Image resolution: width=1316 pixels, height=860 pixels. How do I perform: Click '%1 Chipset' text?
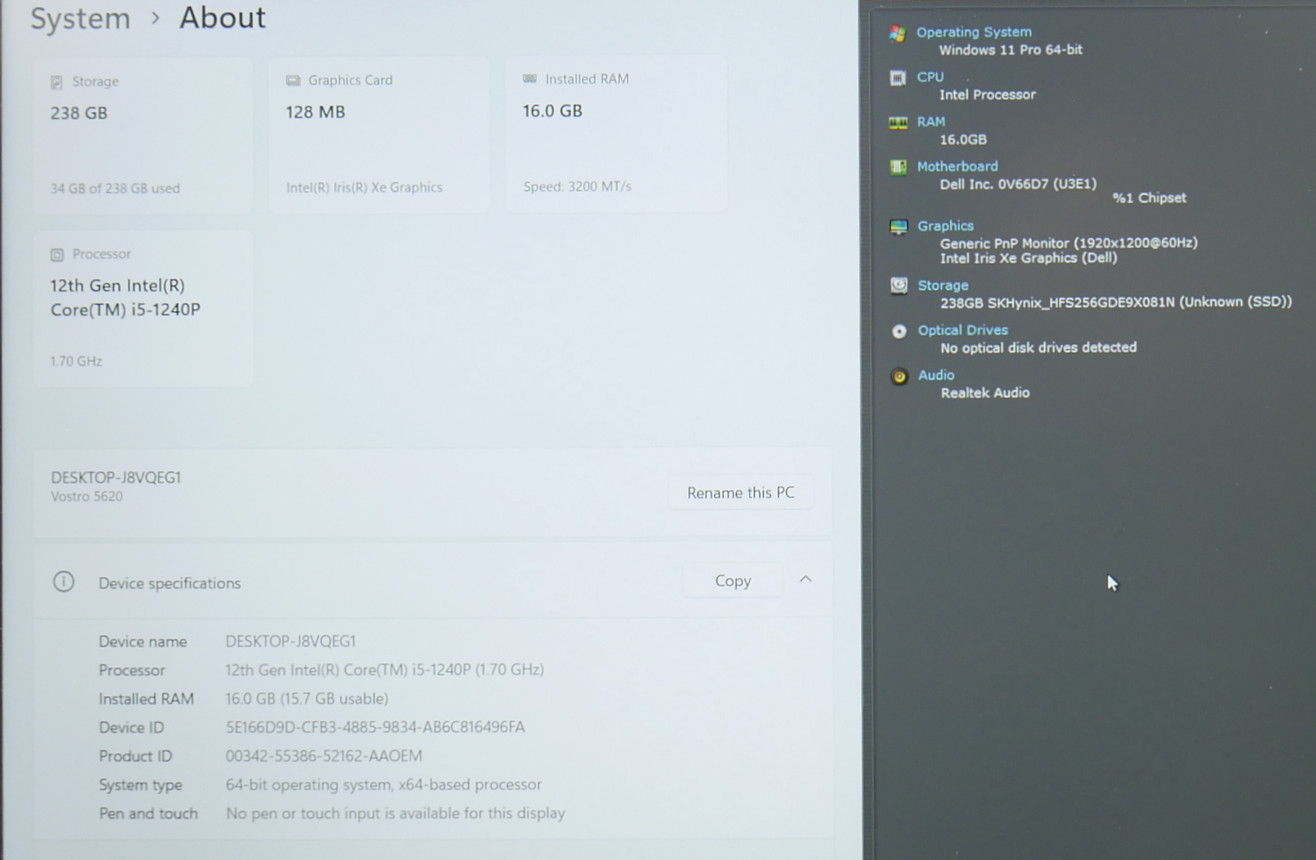[x=1149, y=198]
